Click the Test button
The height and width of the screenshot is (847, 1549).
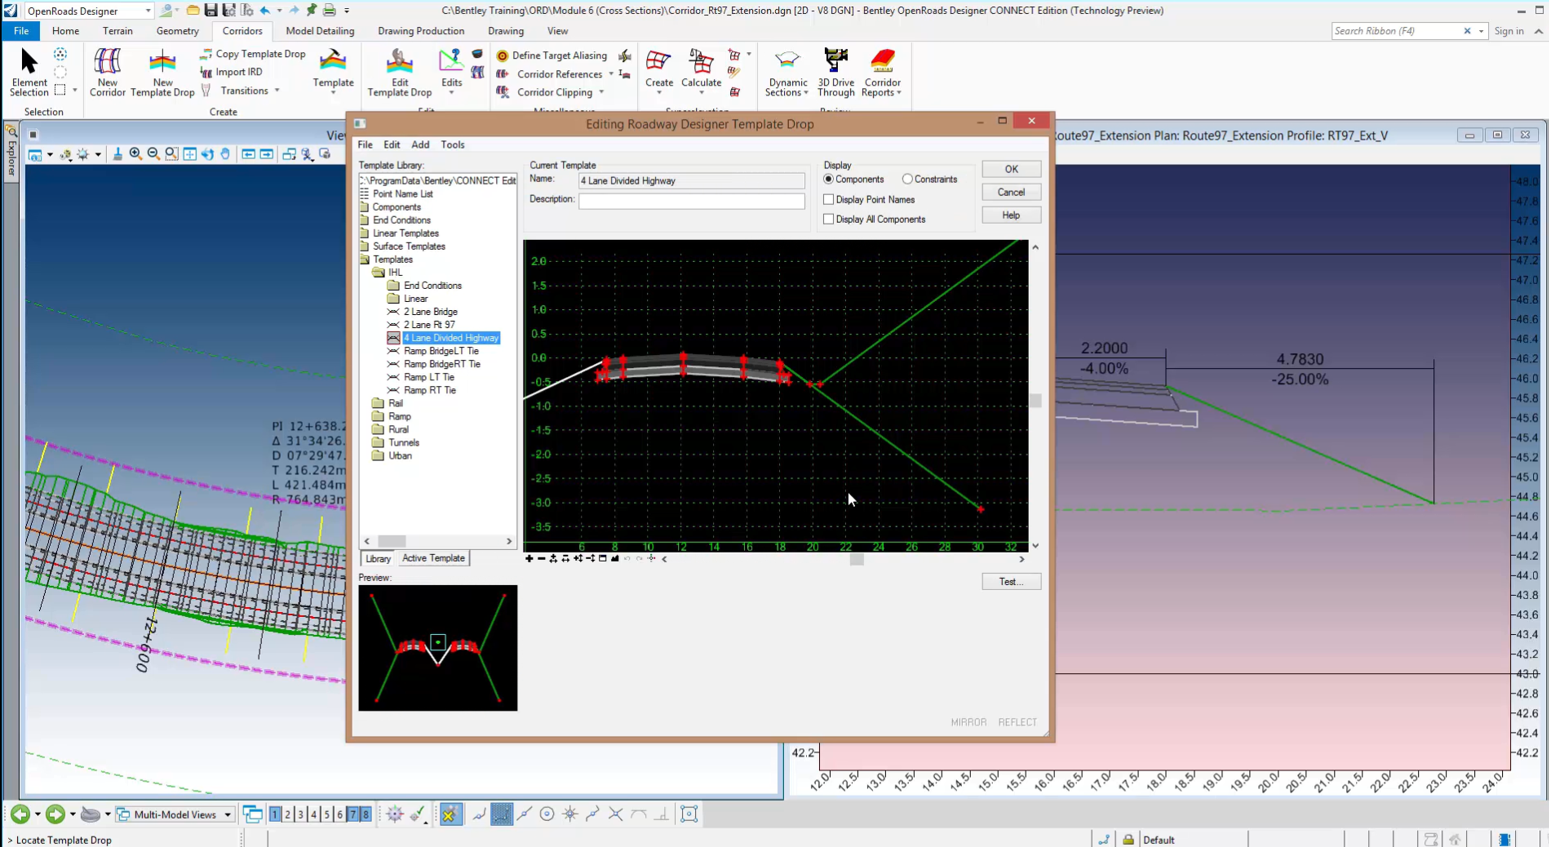[1010, 581]
